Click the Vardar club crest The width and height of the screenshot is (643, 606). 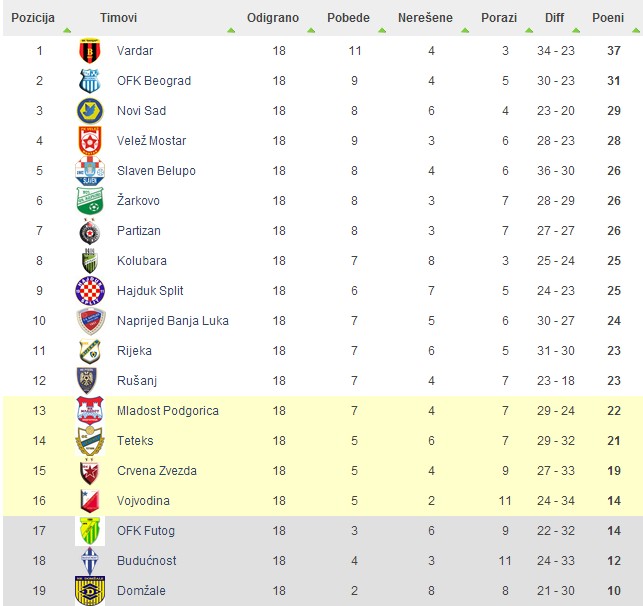(90, 51)
